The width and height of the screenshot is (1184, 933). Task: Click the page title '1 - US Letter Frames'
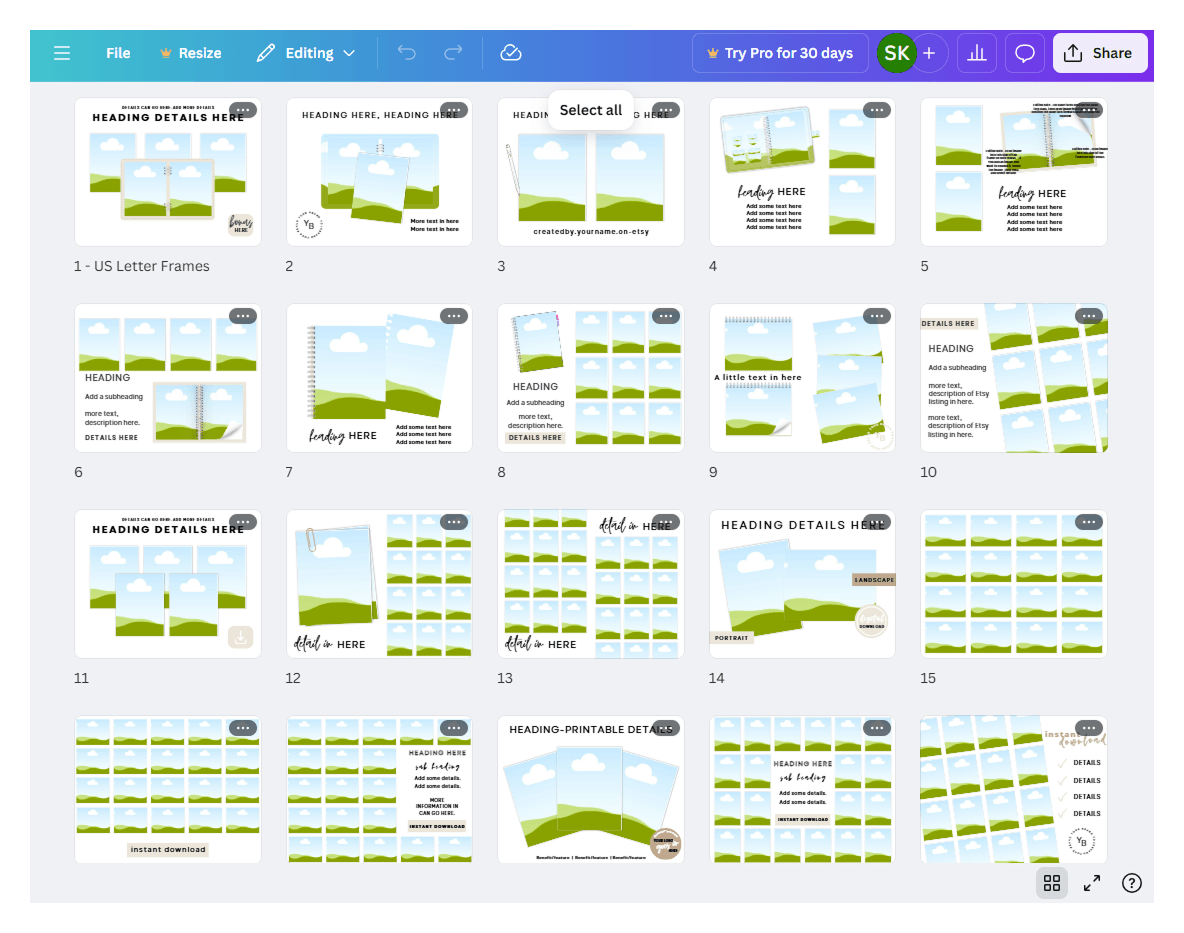coord(142,266)
